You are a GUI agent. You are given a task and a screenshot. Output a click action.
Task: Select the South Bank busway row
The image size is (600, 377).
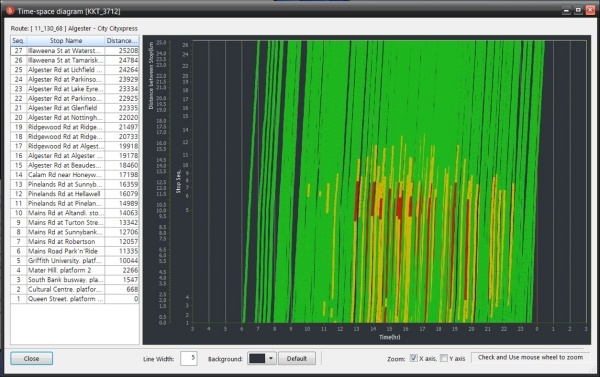pyautogui.click(x=75, y=280)
